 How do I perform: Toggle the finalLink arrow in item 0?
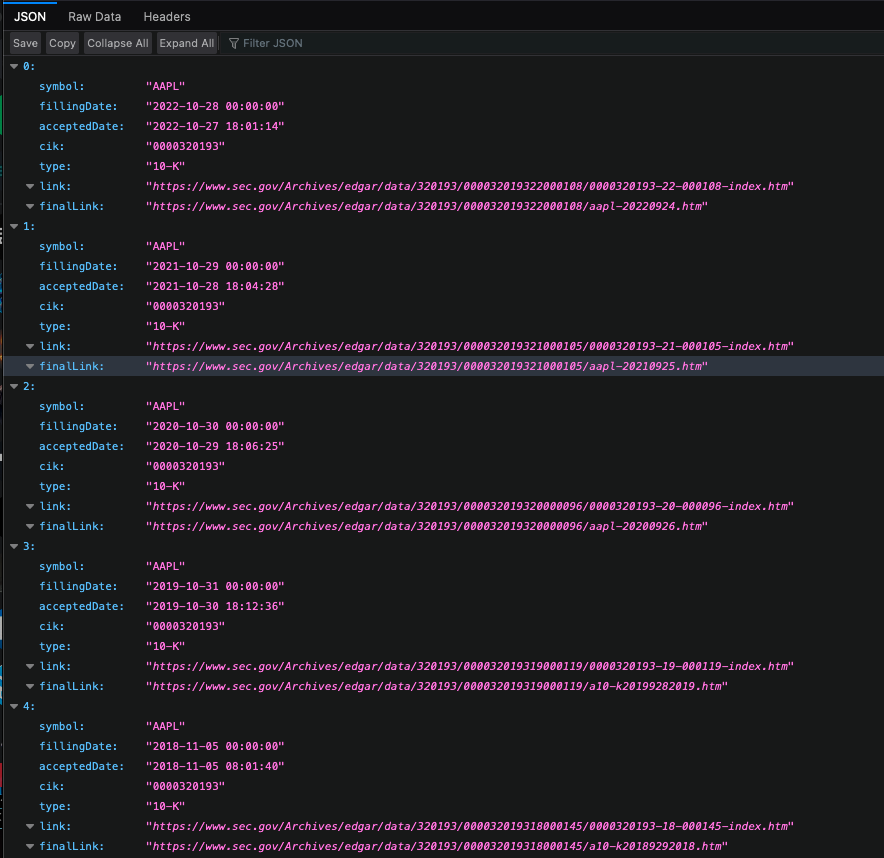point(30,207)
